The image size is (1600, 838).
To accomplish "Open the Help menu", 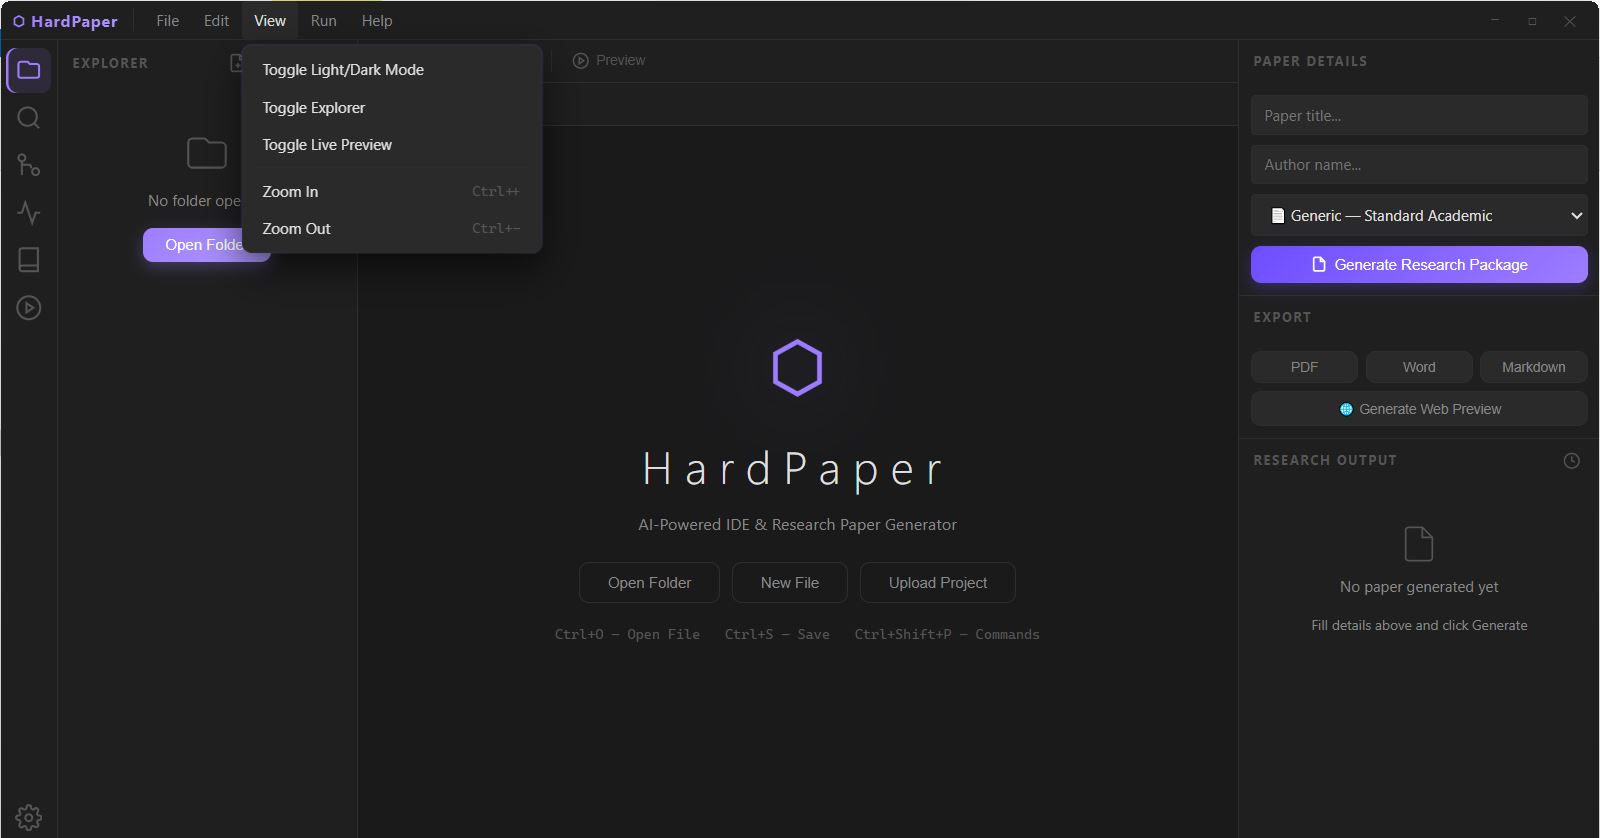I will pos(377,21).
